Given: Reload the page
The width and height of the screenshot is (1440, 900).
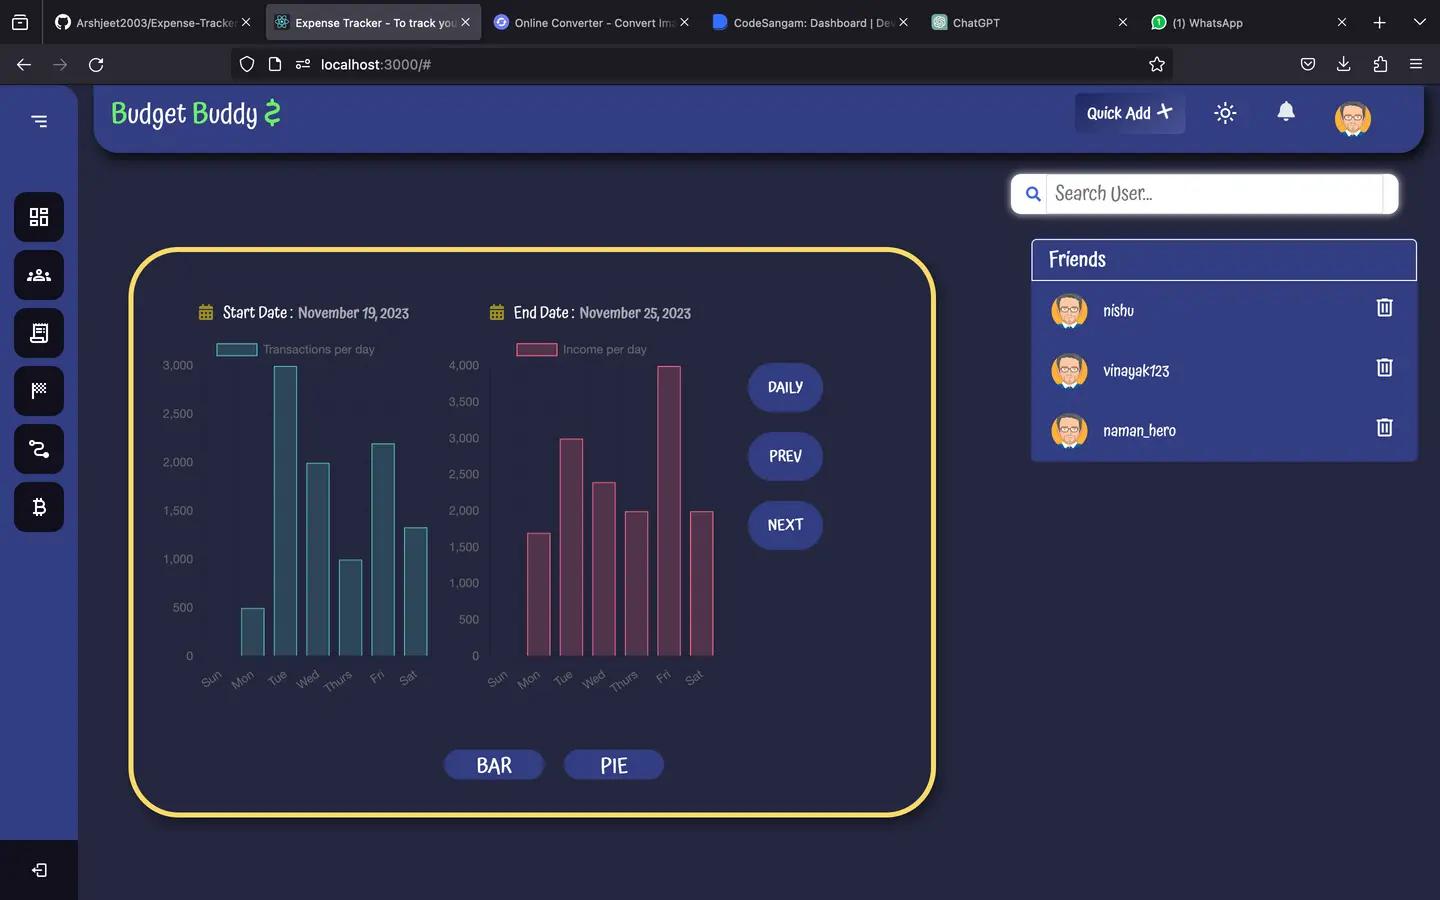Looking at the screenshot, I should coord(96,64).
